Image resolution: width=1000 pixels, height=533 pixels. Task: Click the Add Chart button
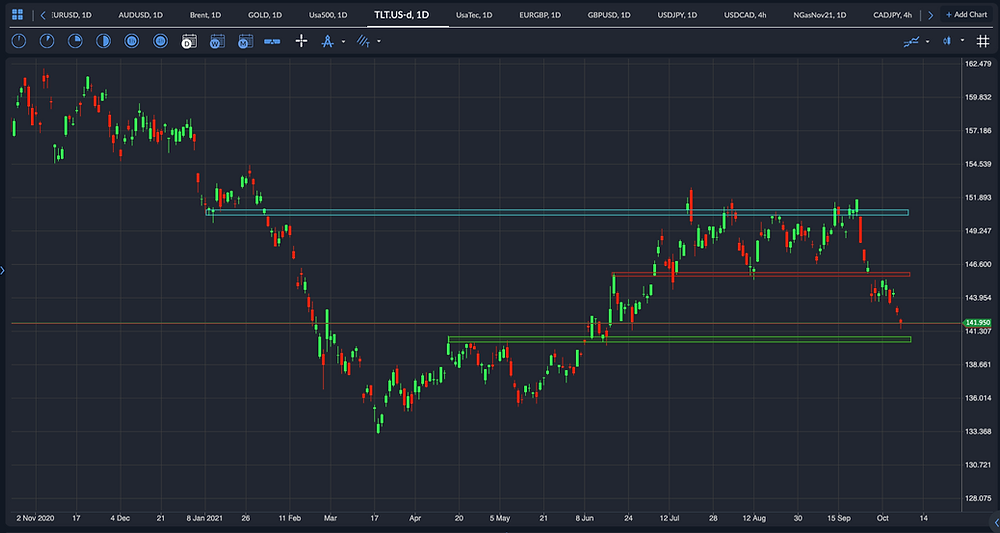coord(967,15)
